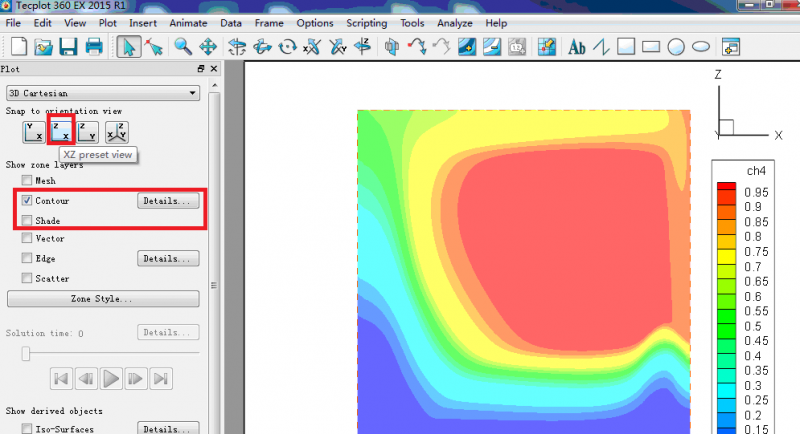Snap to the default 3D orientation view
Image resolution: width=800 pixels, height=434 pixels.
(116, 132)
